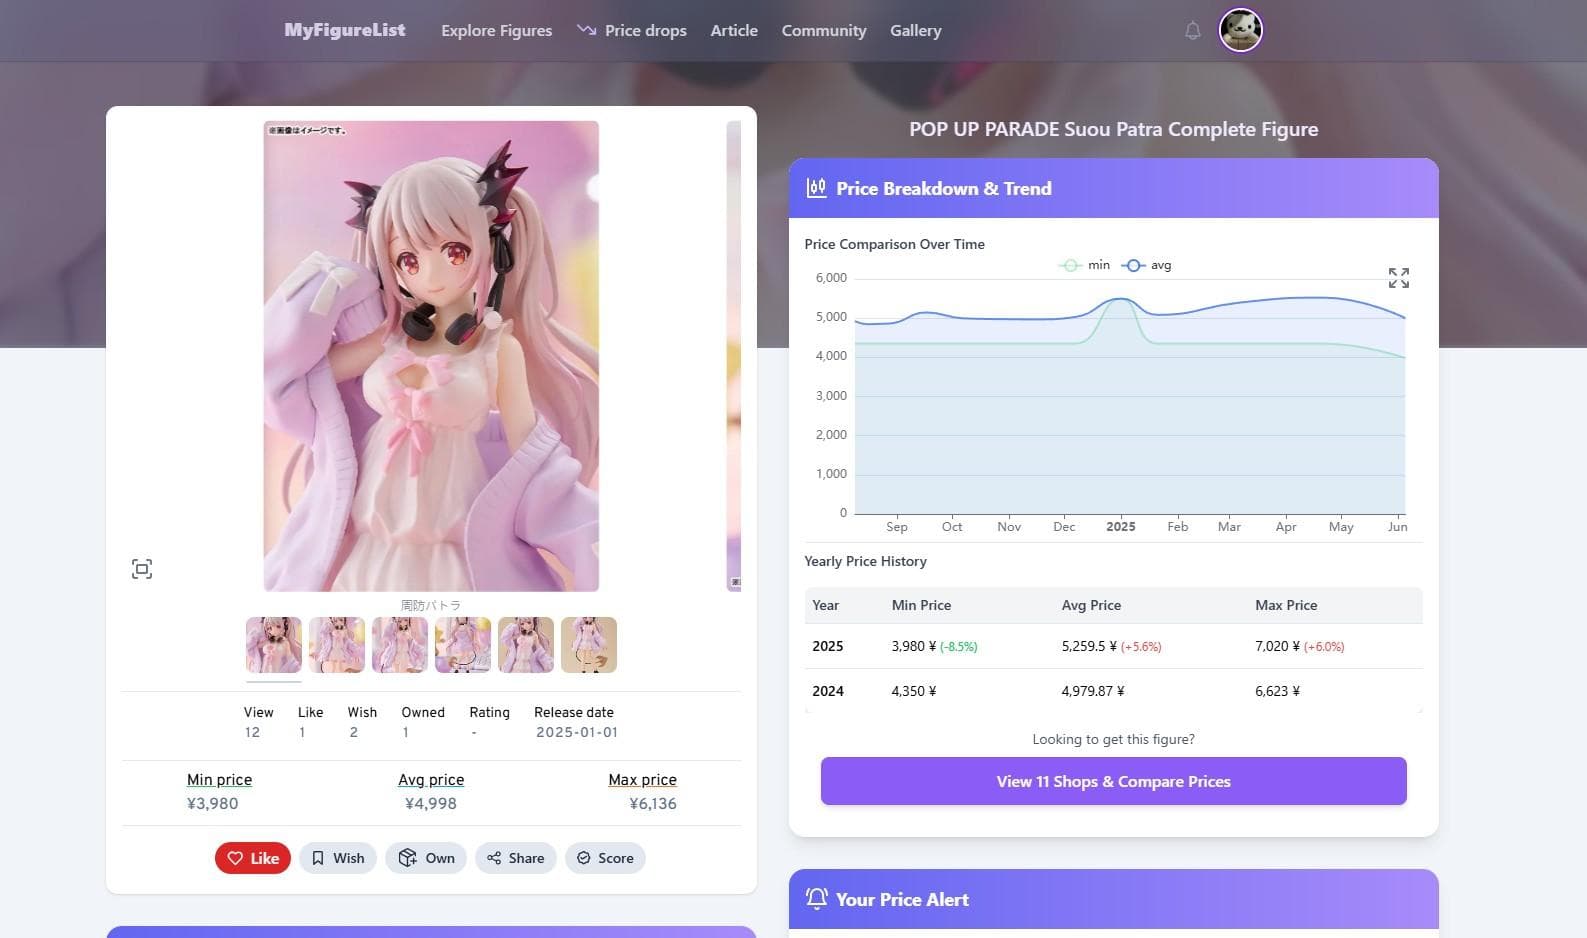Open the notifications bell icon

pos(1192,31)
